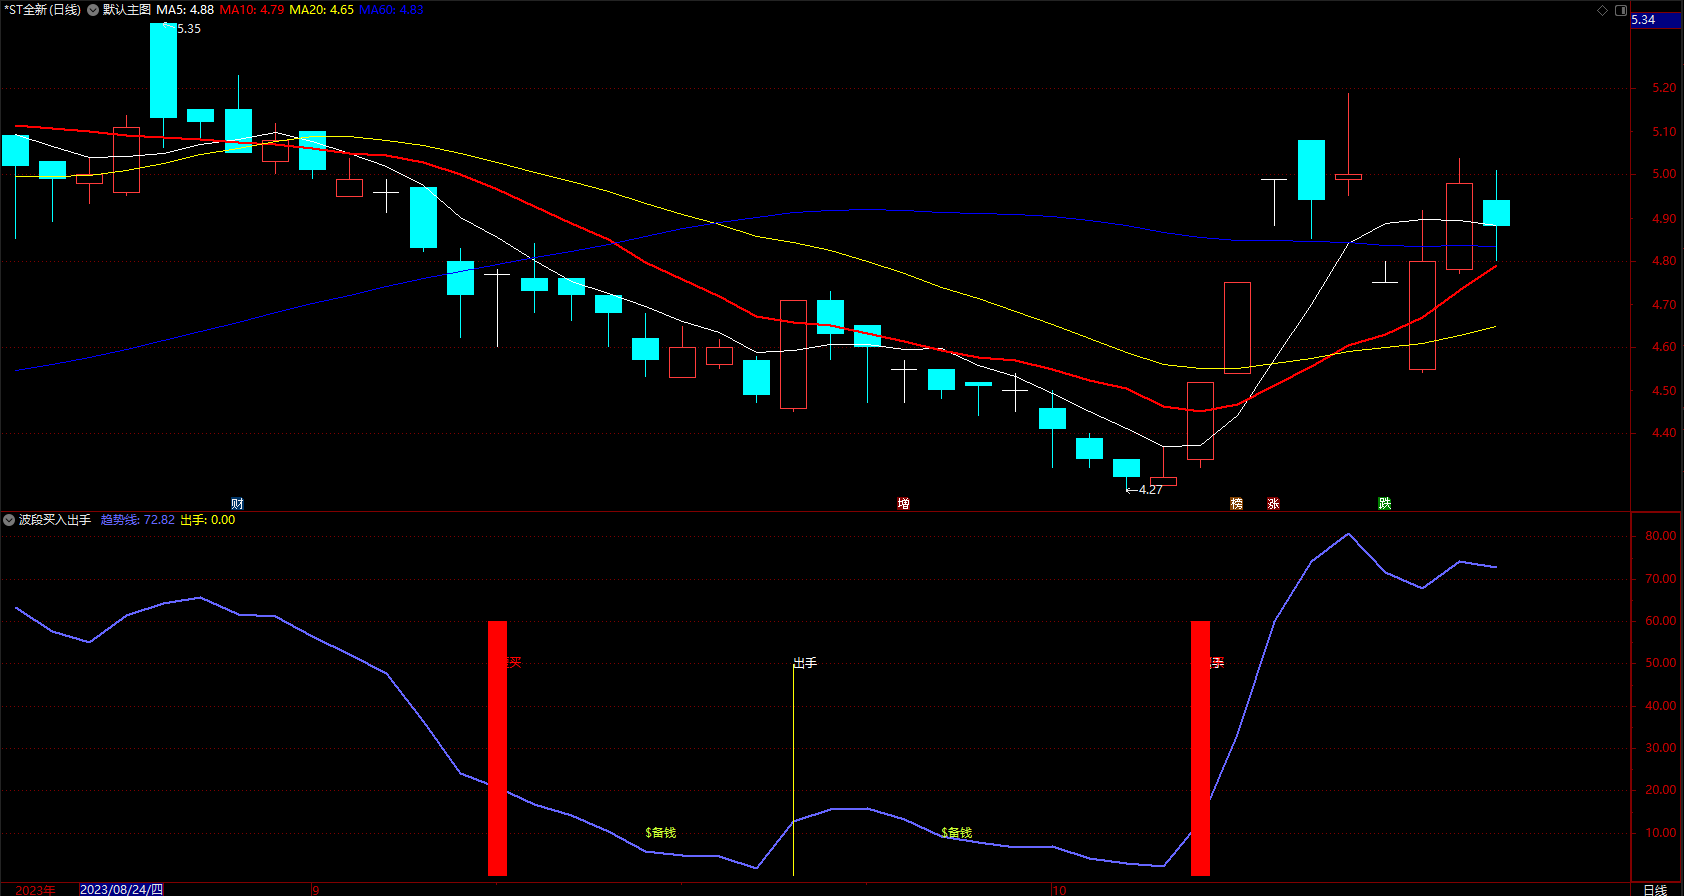Click the 5.34 price tag on axis
The width and height of the screenshot is (1684, 896).
(1656, 20)
